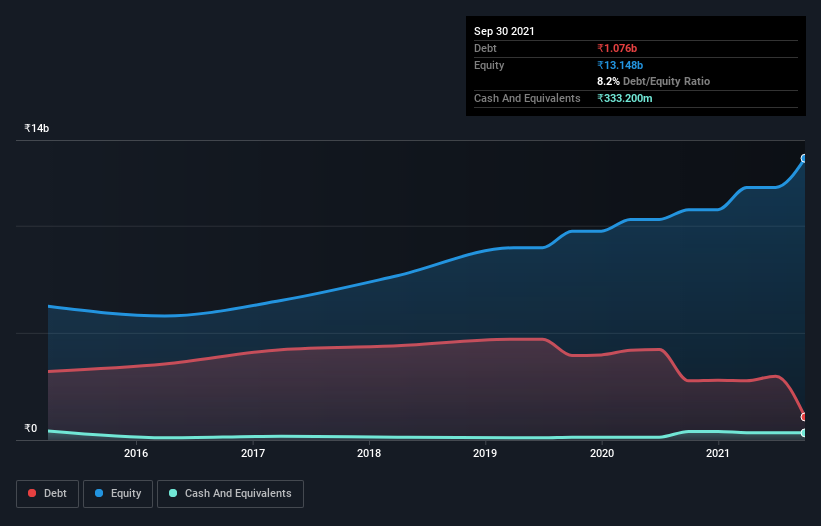This screenshot has width=821, height=526.
Task: Select the Equity data point marker at line end
Action: 804,159
